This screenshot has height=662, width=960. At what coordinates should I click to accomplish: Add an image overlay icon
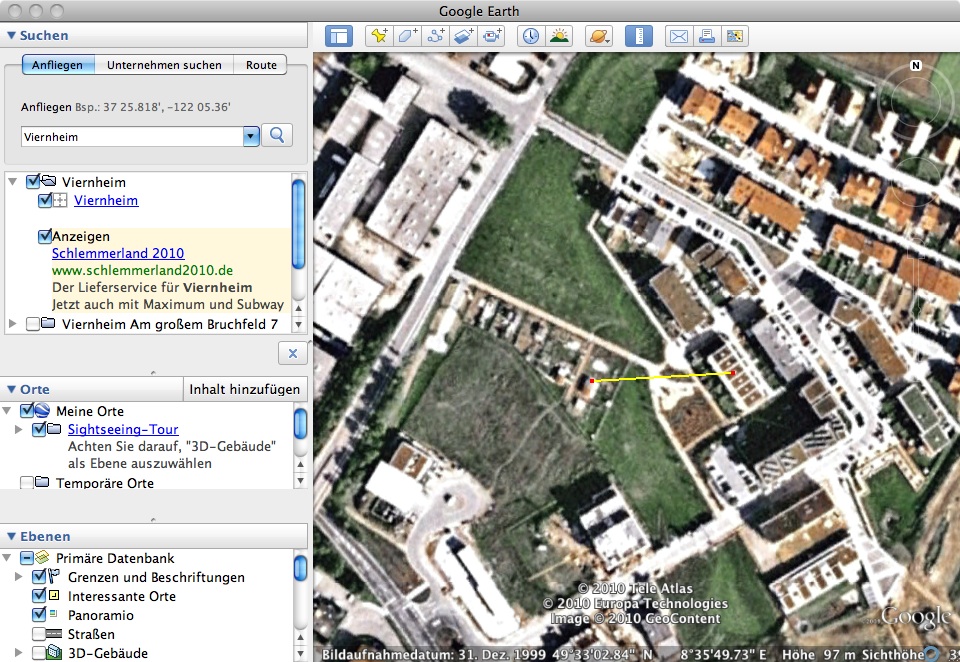click(x=463, y=36)
